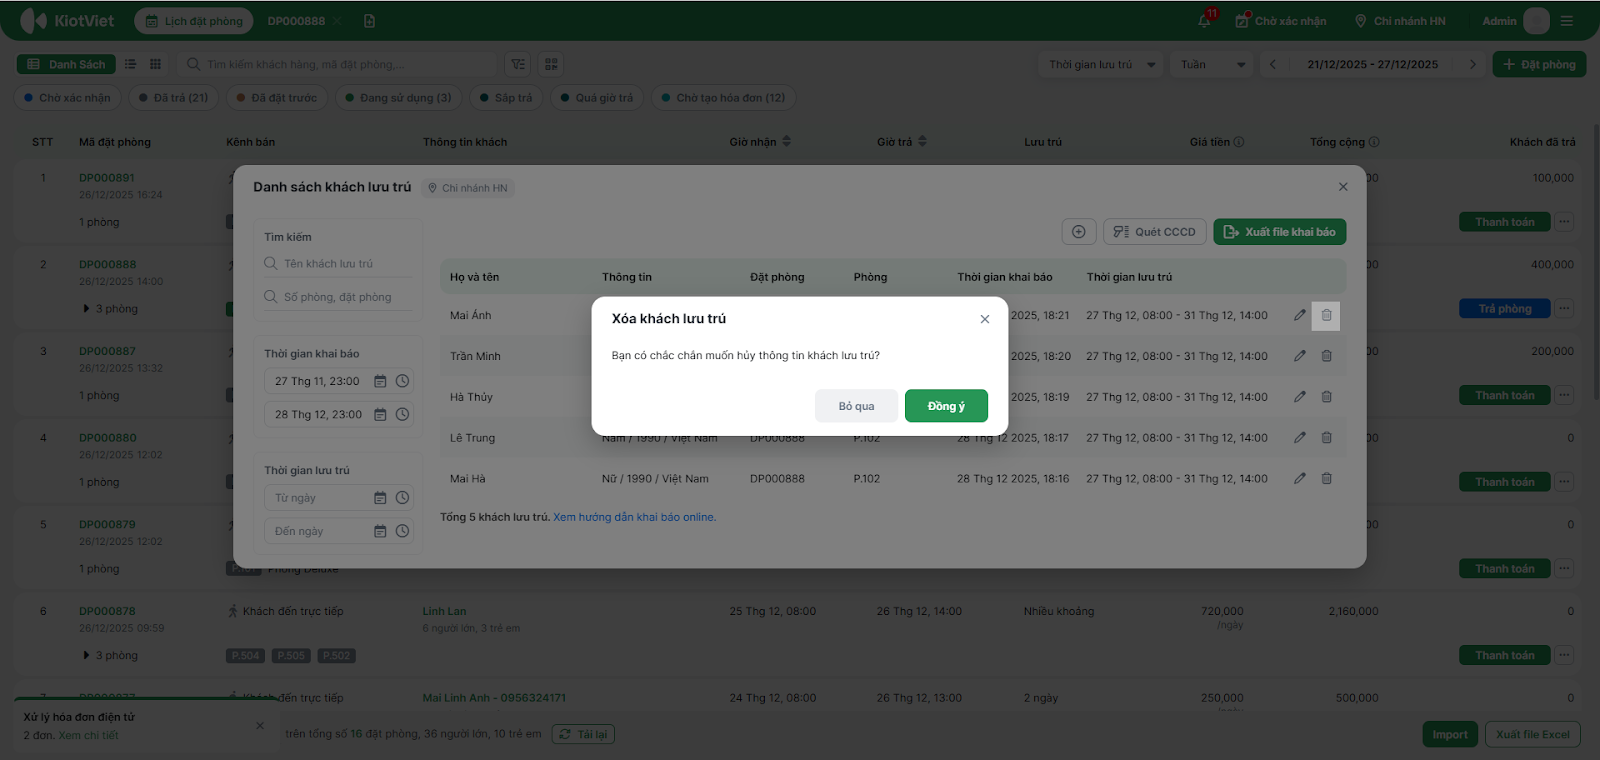Open the Thời gian lưu trú dropdown
The width and height of the screenshot is (1600, 760).
point(1101,65)
